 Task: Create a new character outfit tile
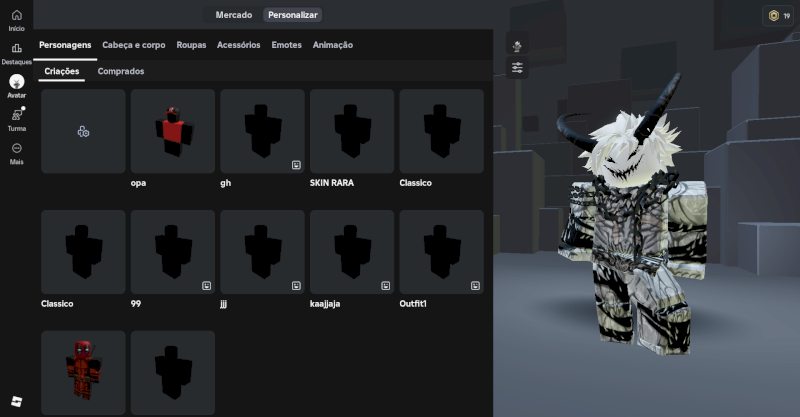(x=83, y=131)
